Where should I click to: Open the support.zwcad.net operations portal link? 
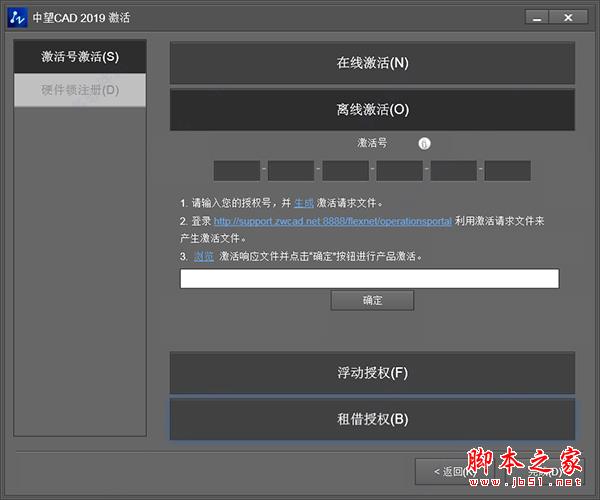click(x=333, y=221)
